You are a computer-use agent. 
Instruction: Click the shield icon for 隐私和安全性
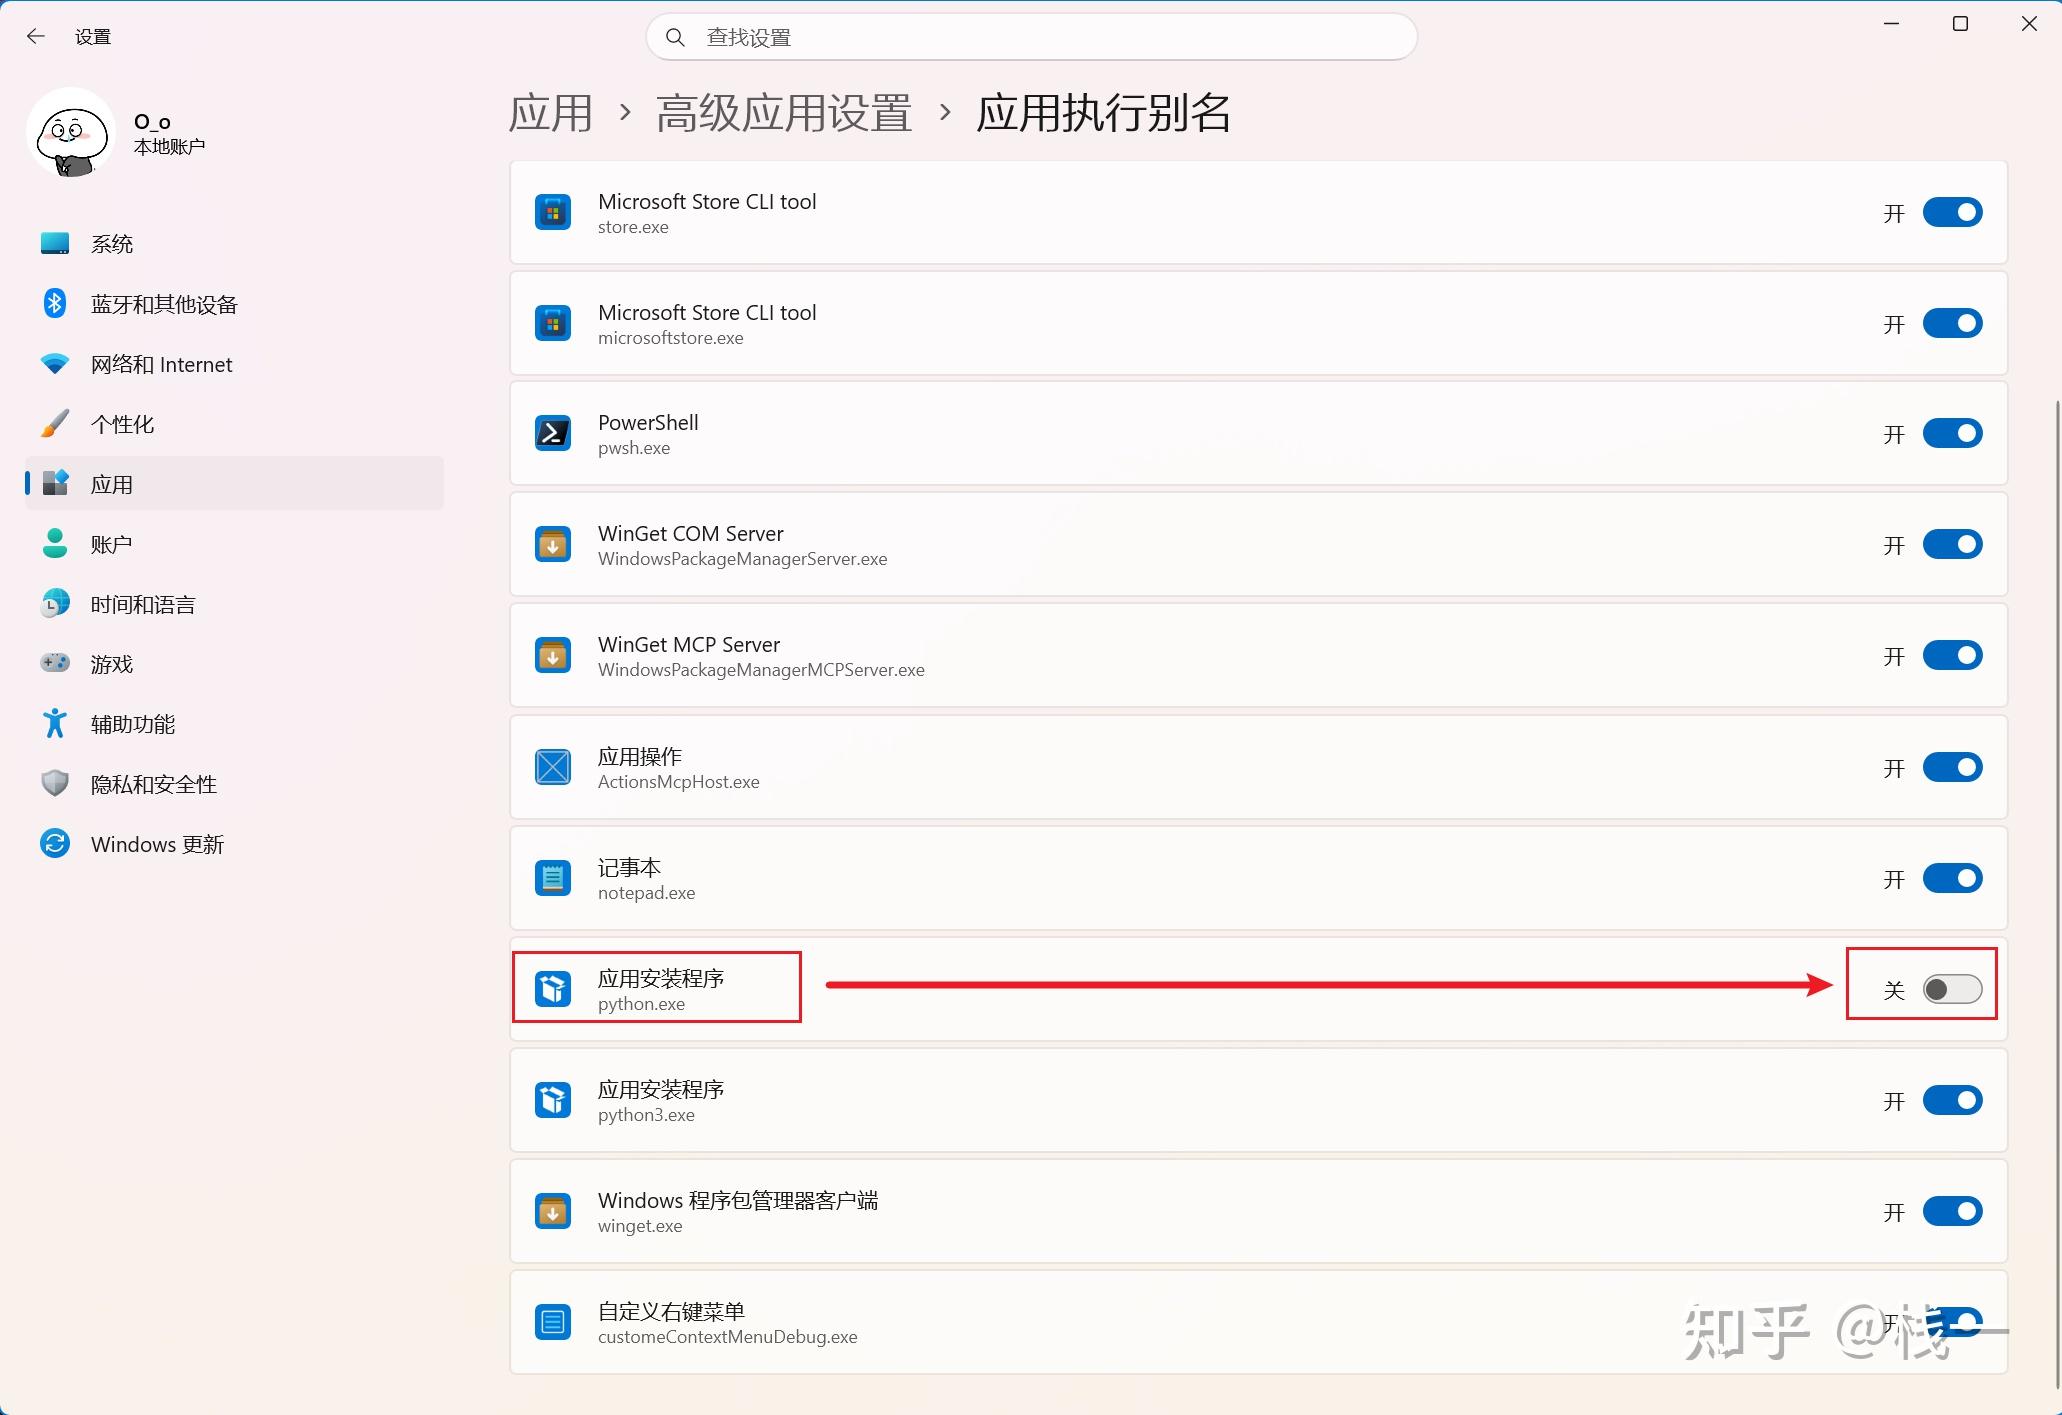(x=55, y=783)
